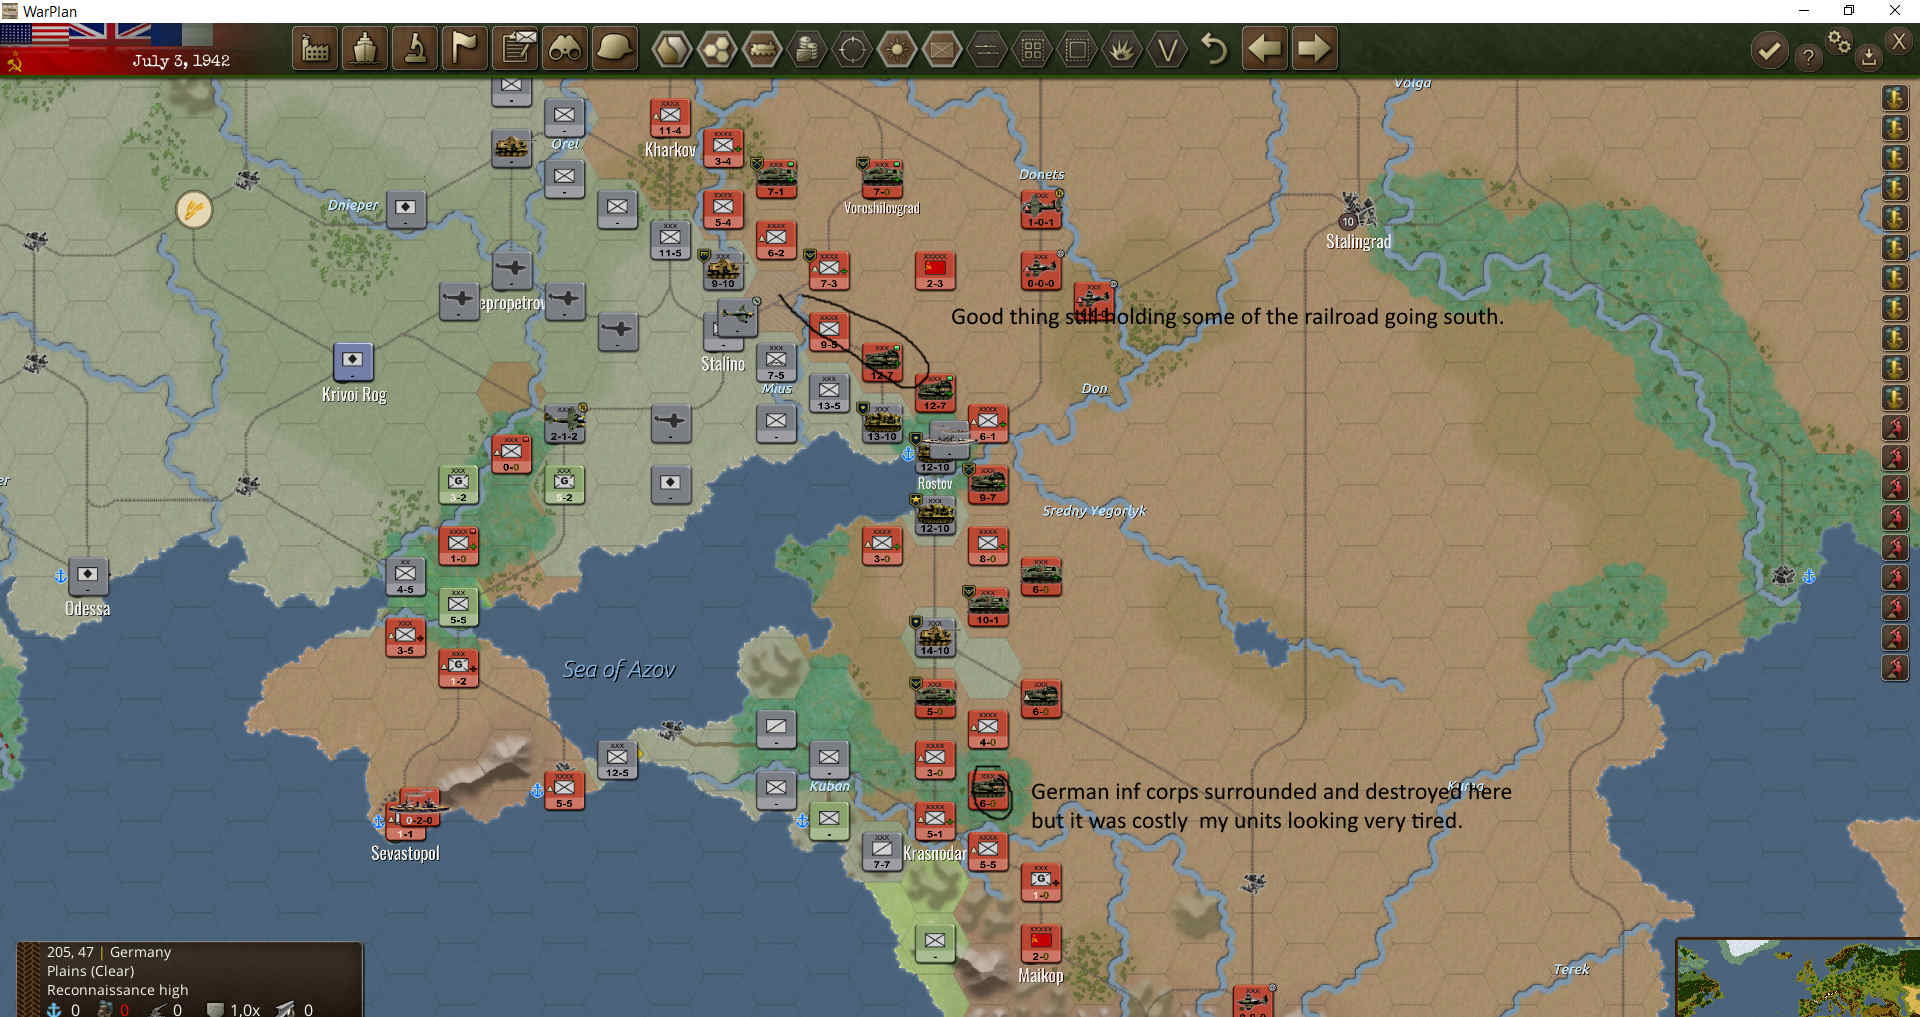Open the gears settings menu
The width and height of the screenshot is (1920, 1017).
[x=1839, y=42]
